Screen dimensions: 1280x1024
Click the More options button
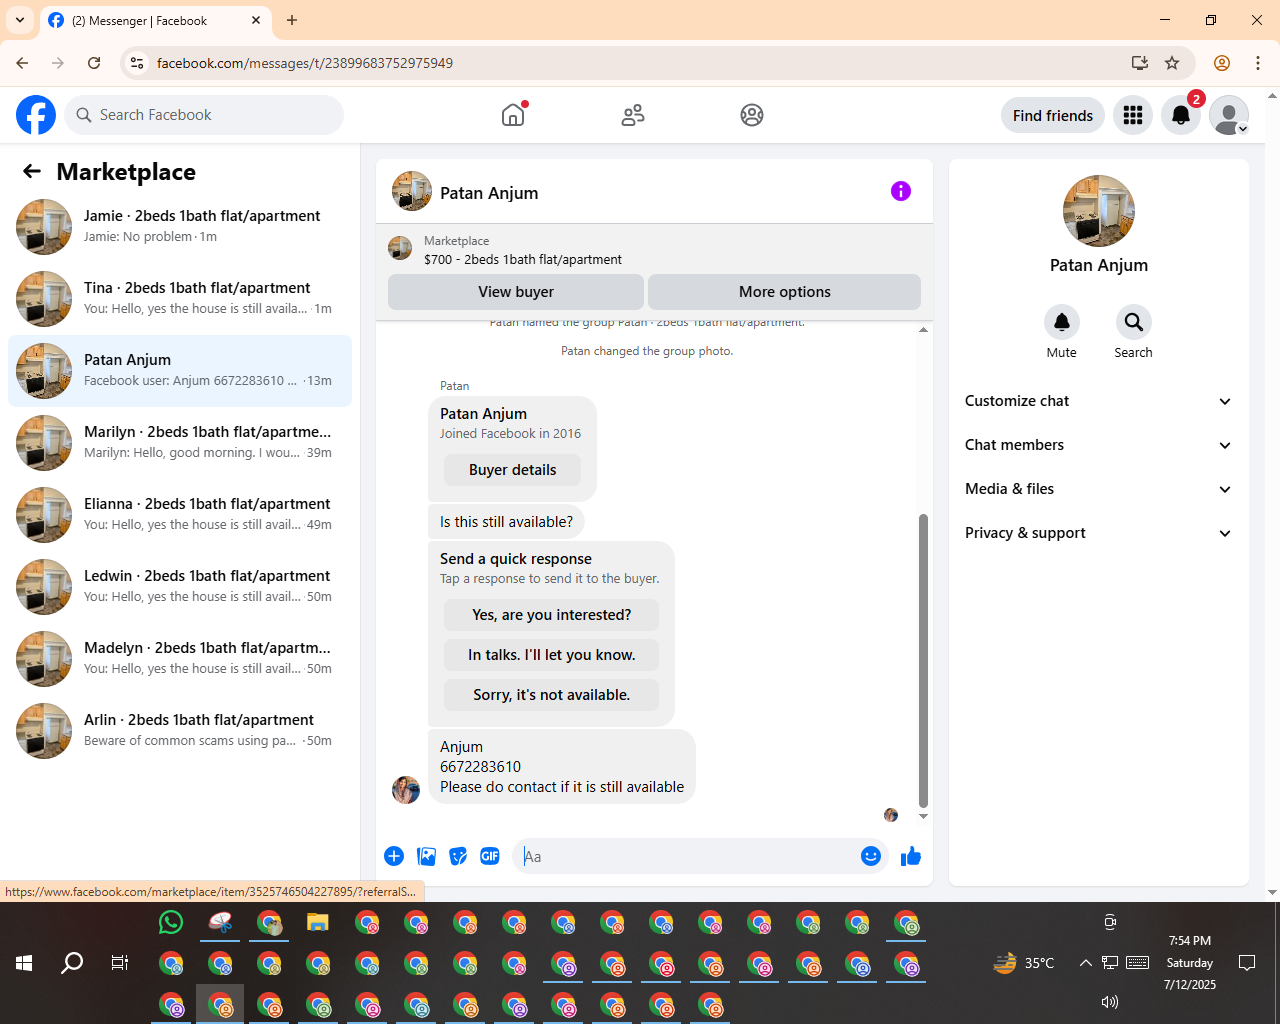[x=785, y=292]
